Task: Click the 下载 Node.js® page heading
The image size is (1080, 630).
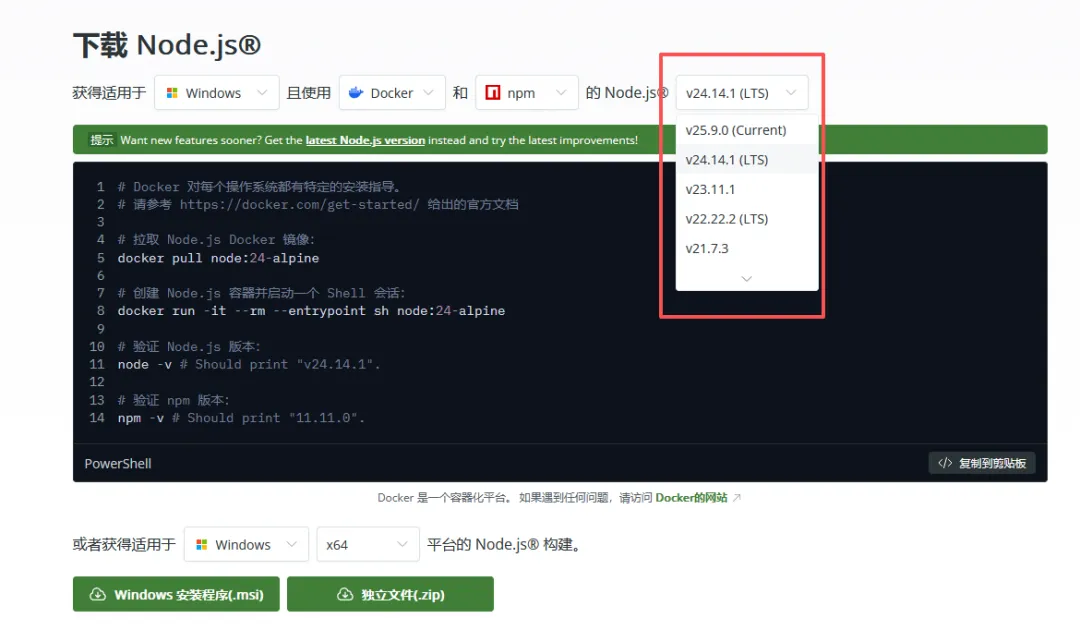Action: 167,45
